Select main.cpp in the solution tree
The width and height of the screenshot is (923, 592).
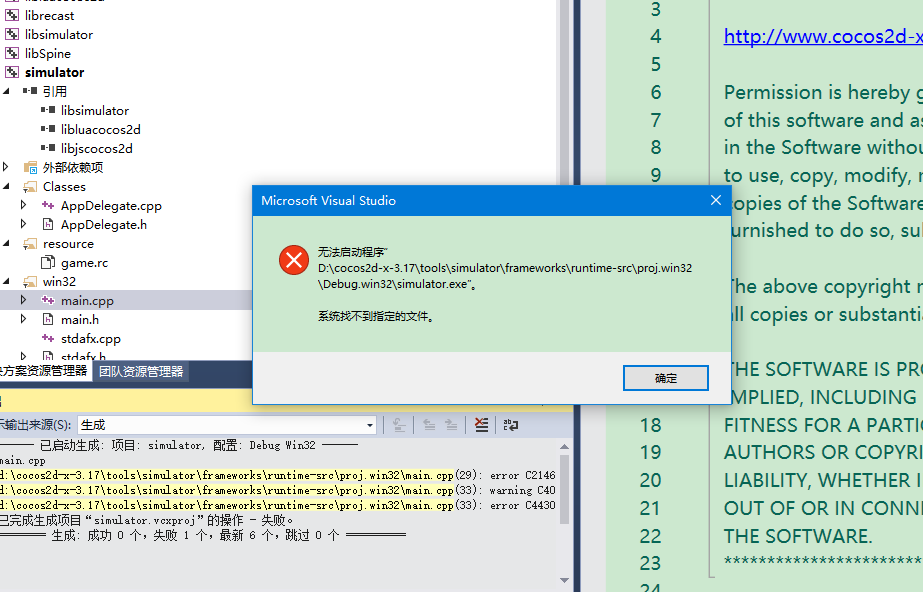pyautogui.click(x=87, y=301)
